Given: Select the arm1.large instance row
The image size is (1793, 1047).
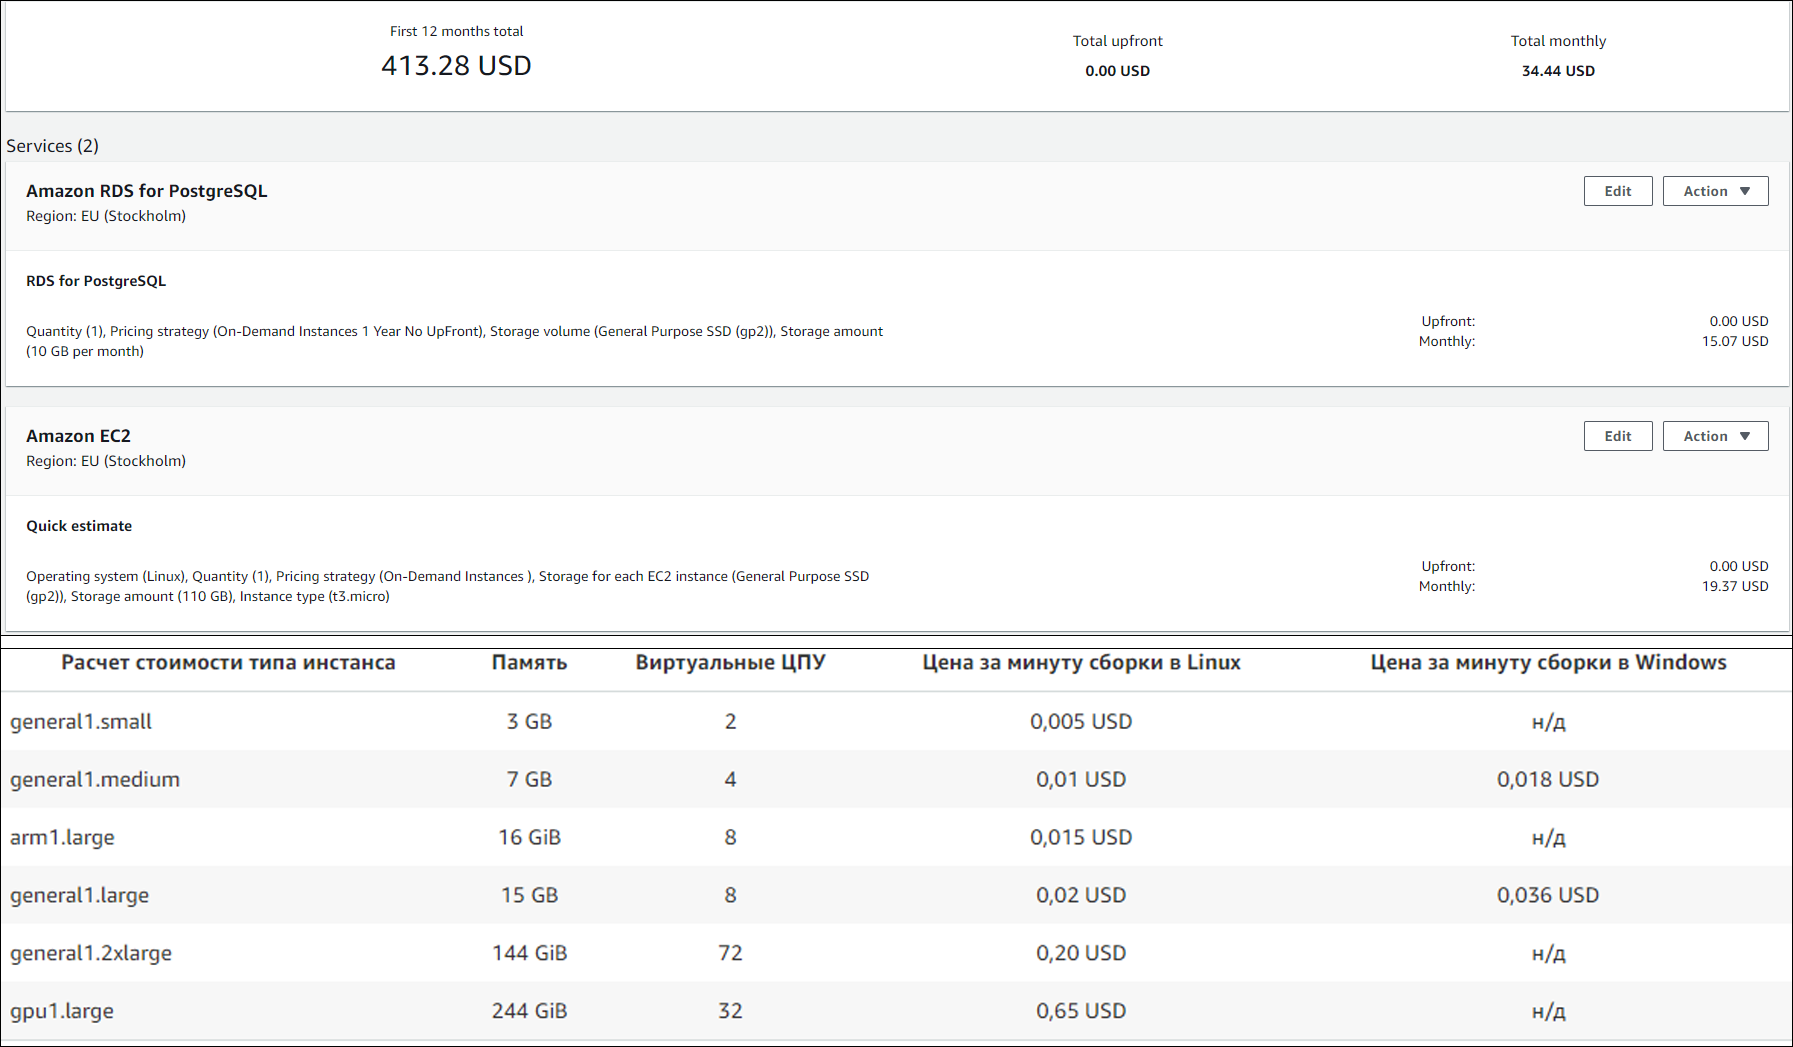Looking at the screenshot, I should click(896, 837).
